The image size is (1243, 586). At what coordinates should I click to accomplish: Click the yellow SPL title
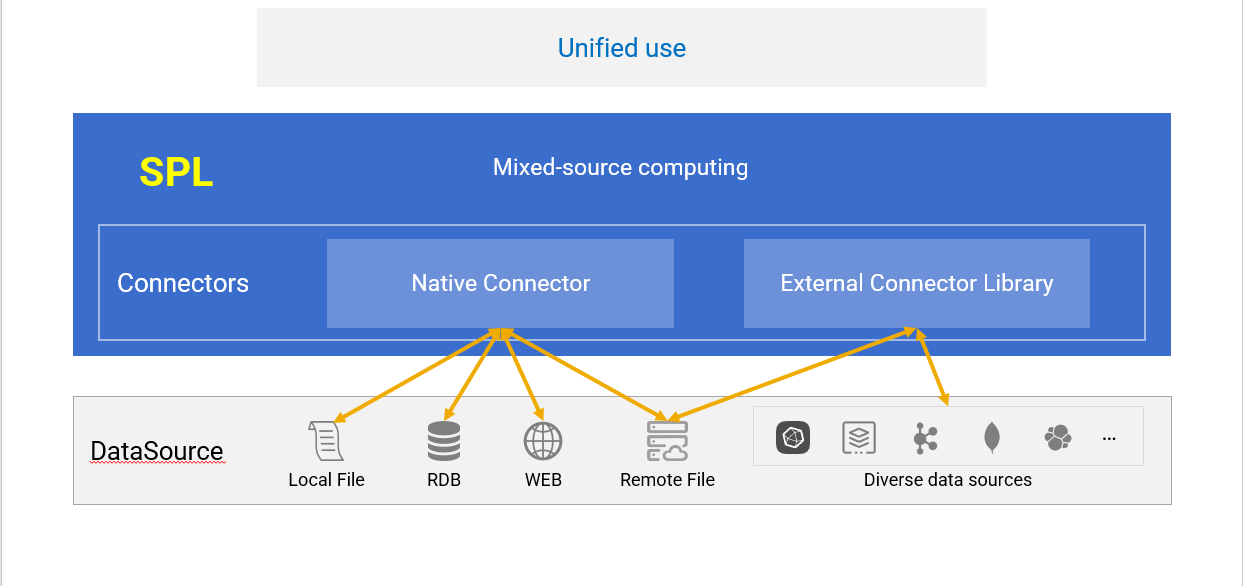(176, 173)
